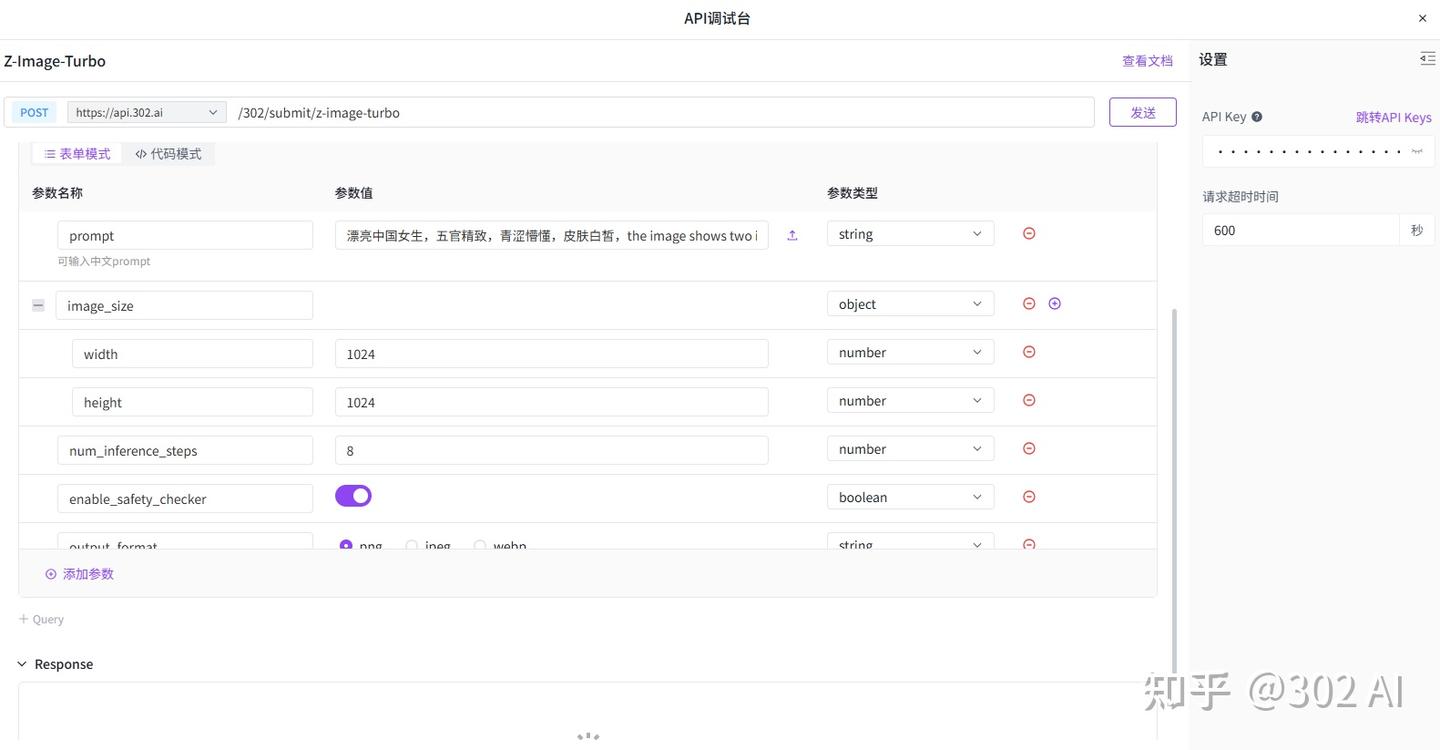Toggle enable_safety_checker switch off

tap(353, 496)
